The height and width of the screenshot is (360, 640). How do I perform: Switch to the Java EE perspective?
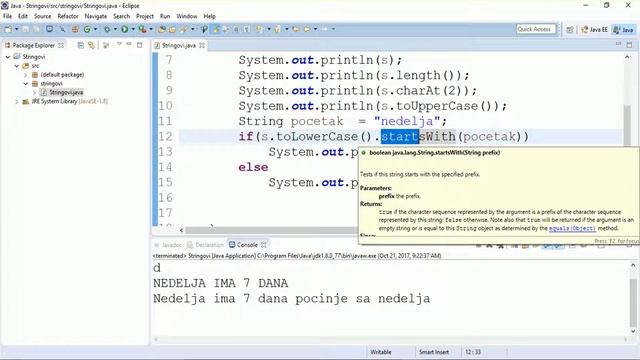click(594, 29)
